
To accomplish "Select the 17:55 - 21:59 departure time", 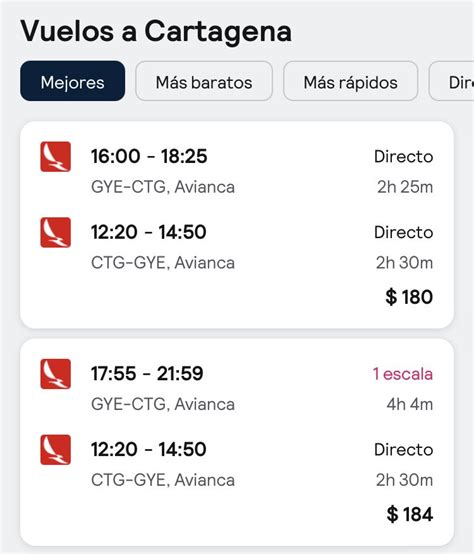I will click(147, 373).
